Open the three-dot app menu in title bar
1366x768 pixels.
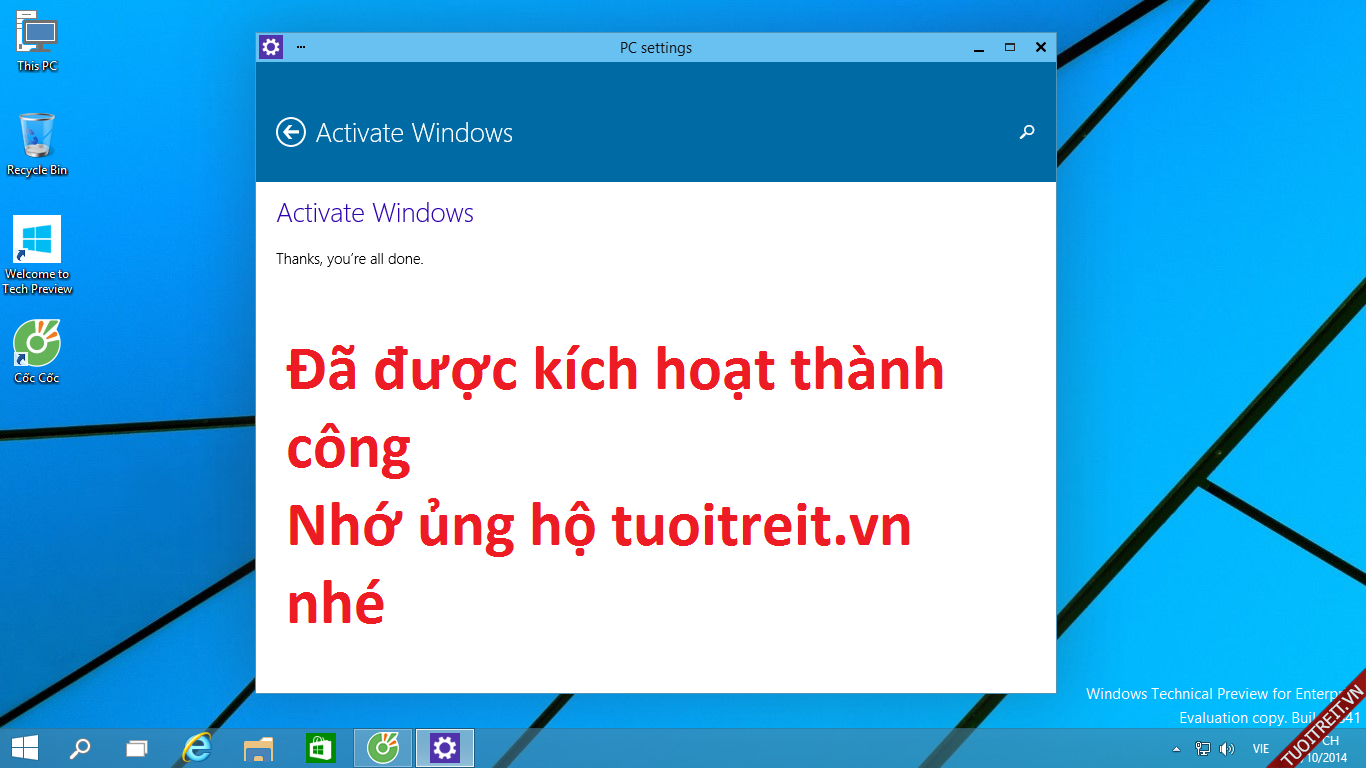(x=301, y=47)
